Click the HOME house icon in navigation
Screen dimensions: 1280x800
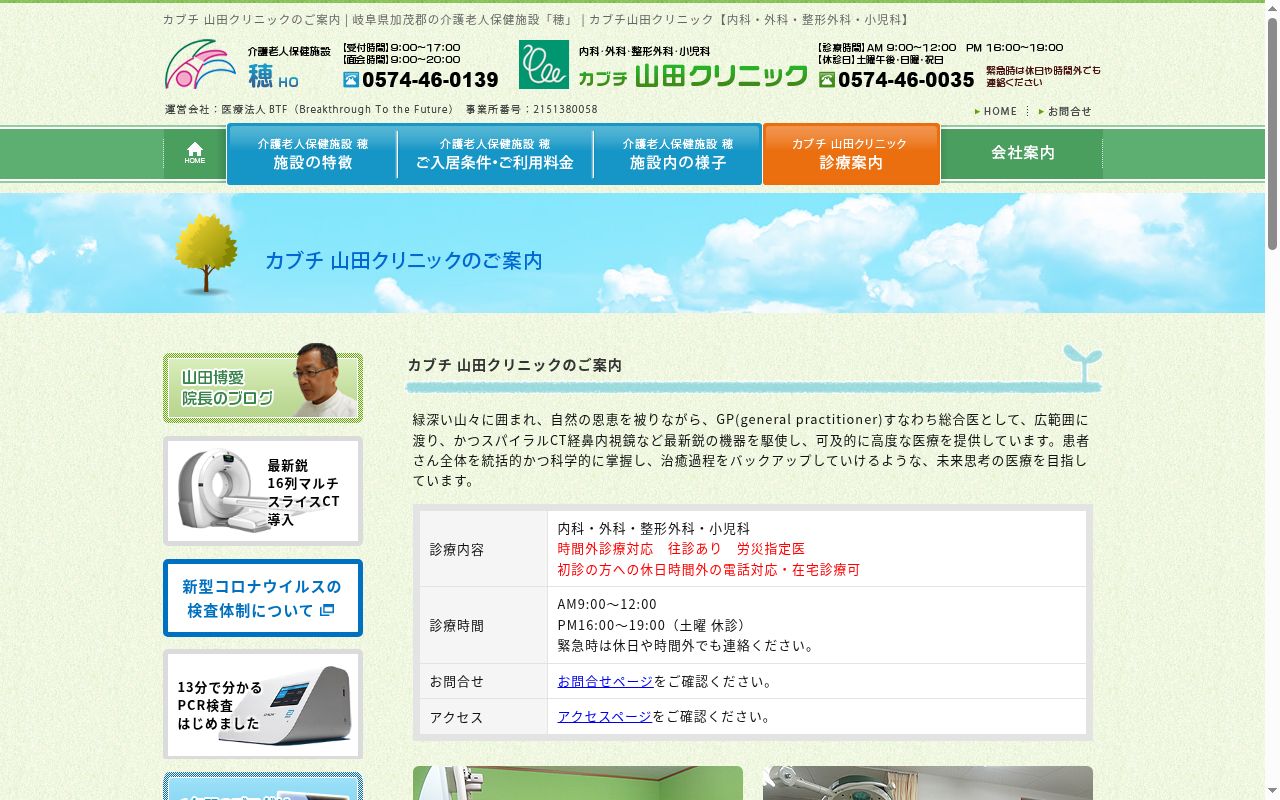[195, 153]
